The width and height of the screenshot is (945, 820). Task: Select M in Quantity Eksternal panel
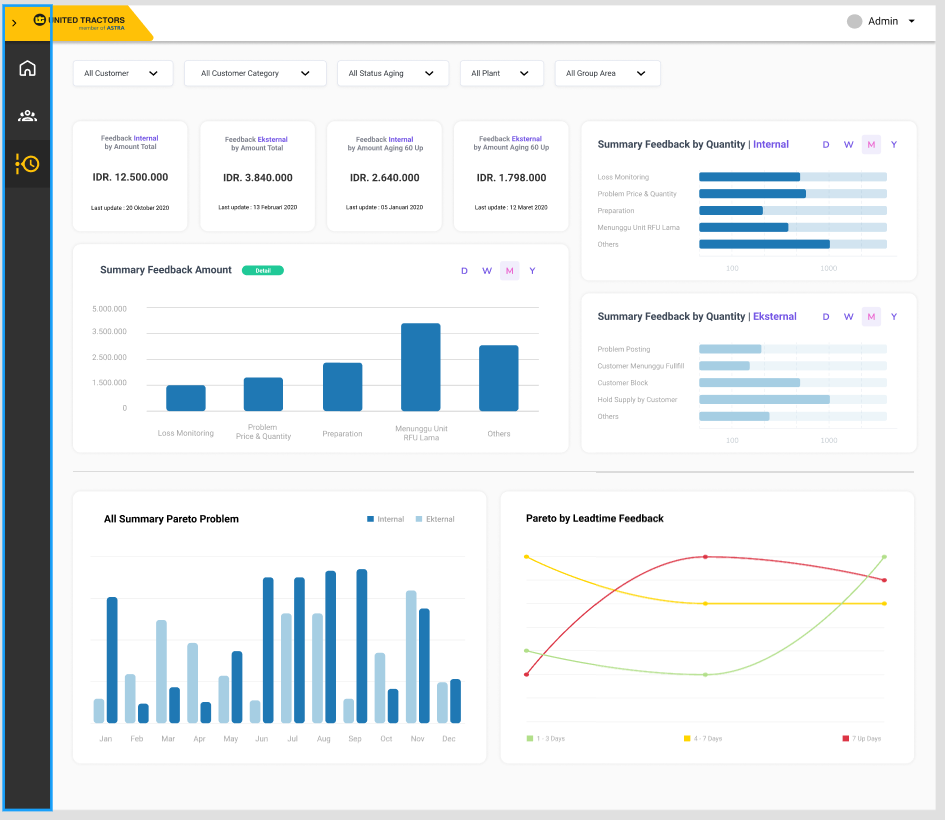point(871,317)
